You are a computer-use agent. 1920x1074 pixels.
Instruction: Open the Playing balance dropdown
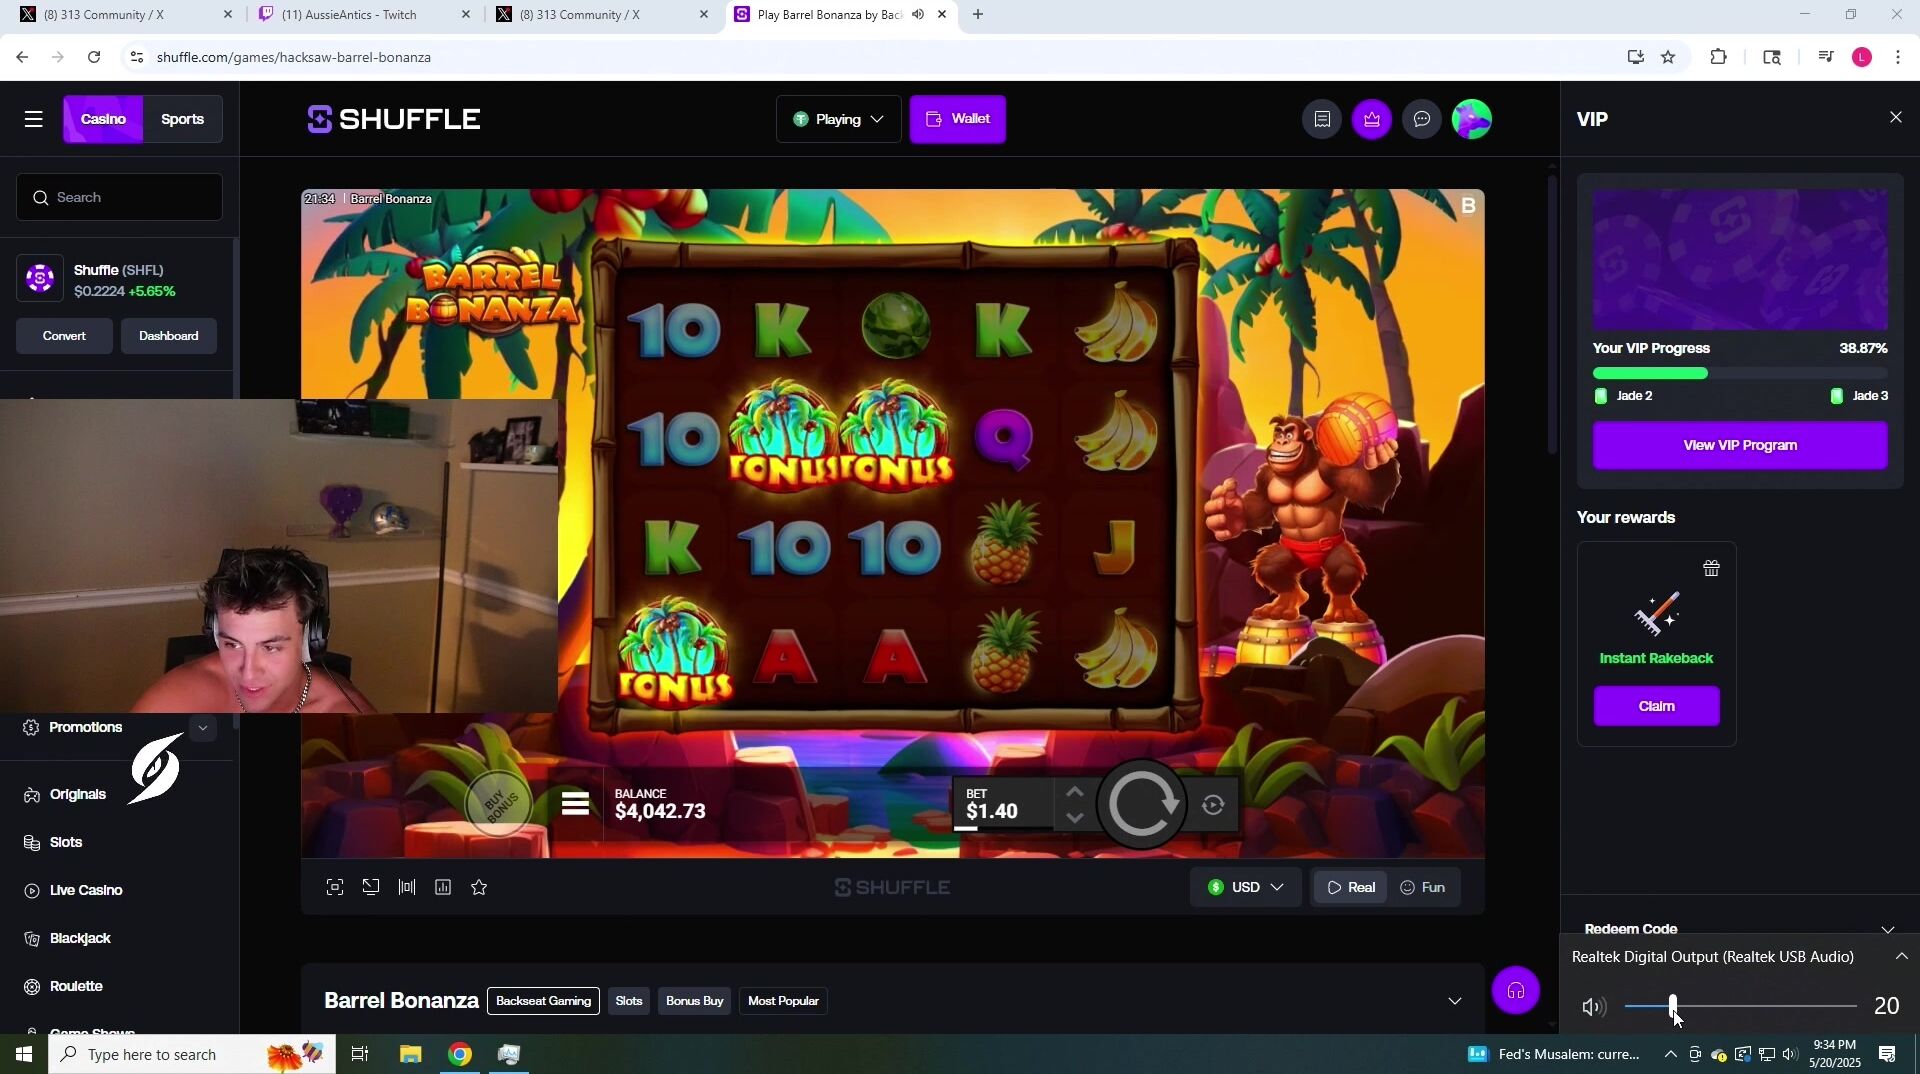coord(838,120)
